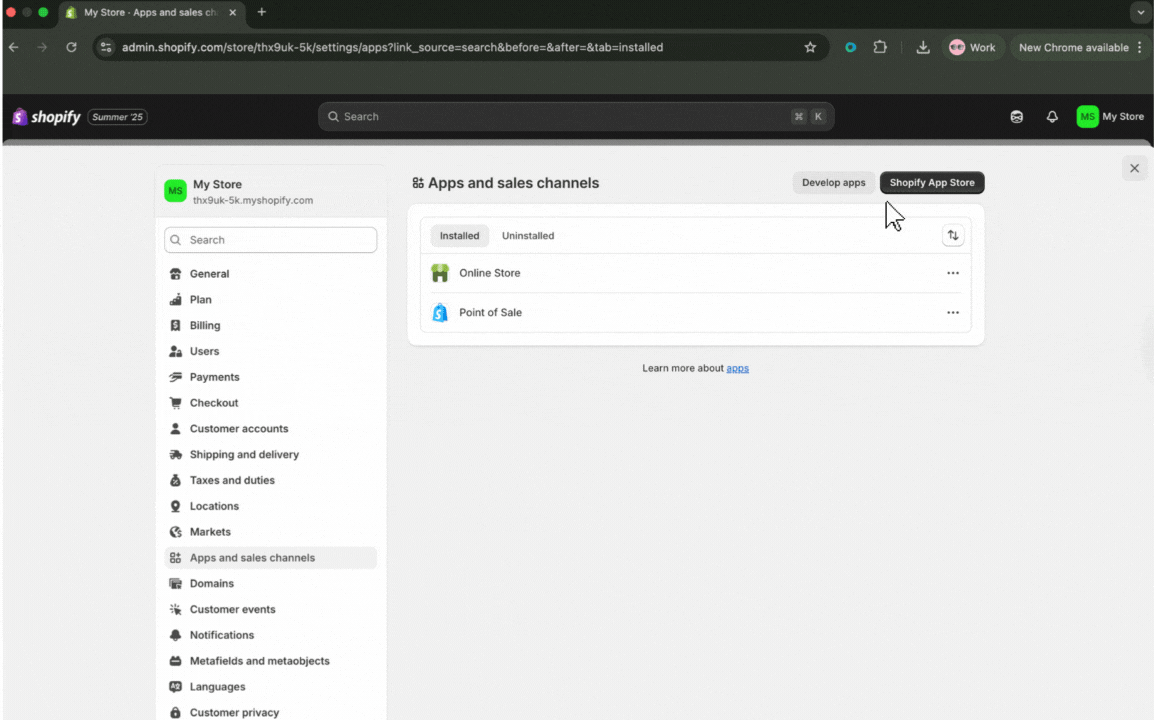The width and height of the screenshot is (1154, 720).
Task: Follow the 'apps' learn more link
Action: (x=737, y=368)
